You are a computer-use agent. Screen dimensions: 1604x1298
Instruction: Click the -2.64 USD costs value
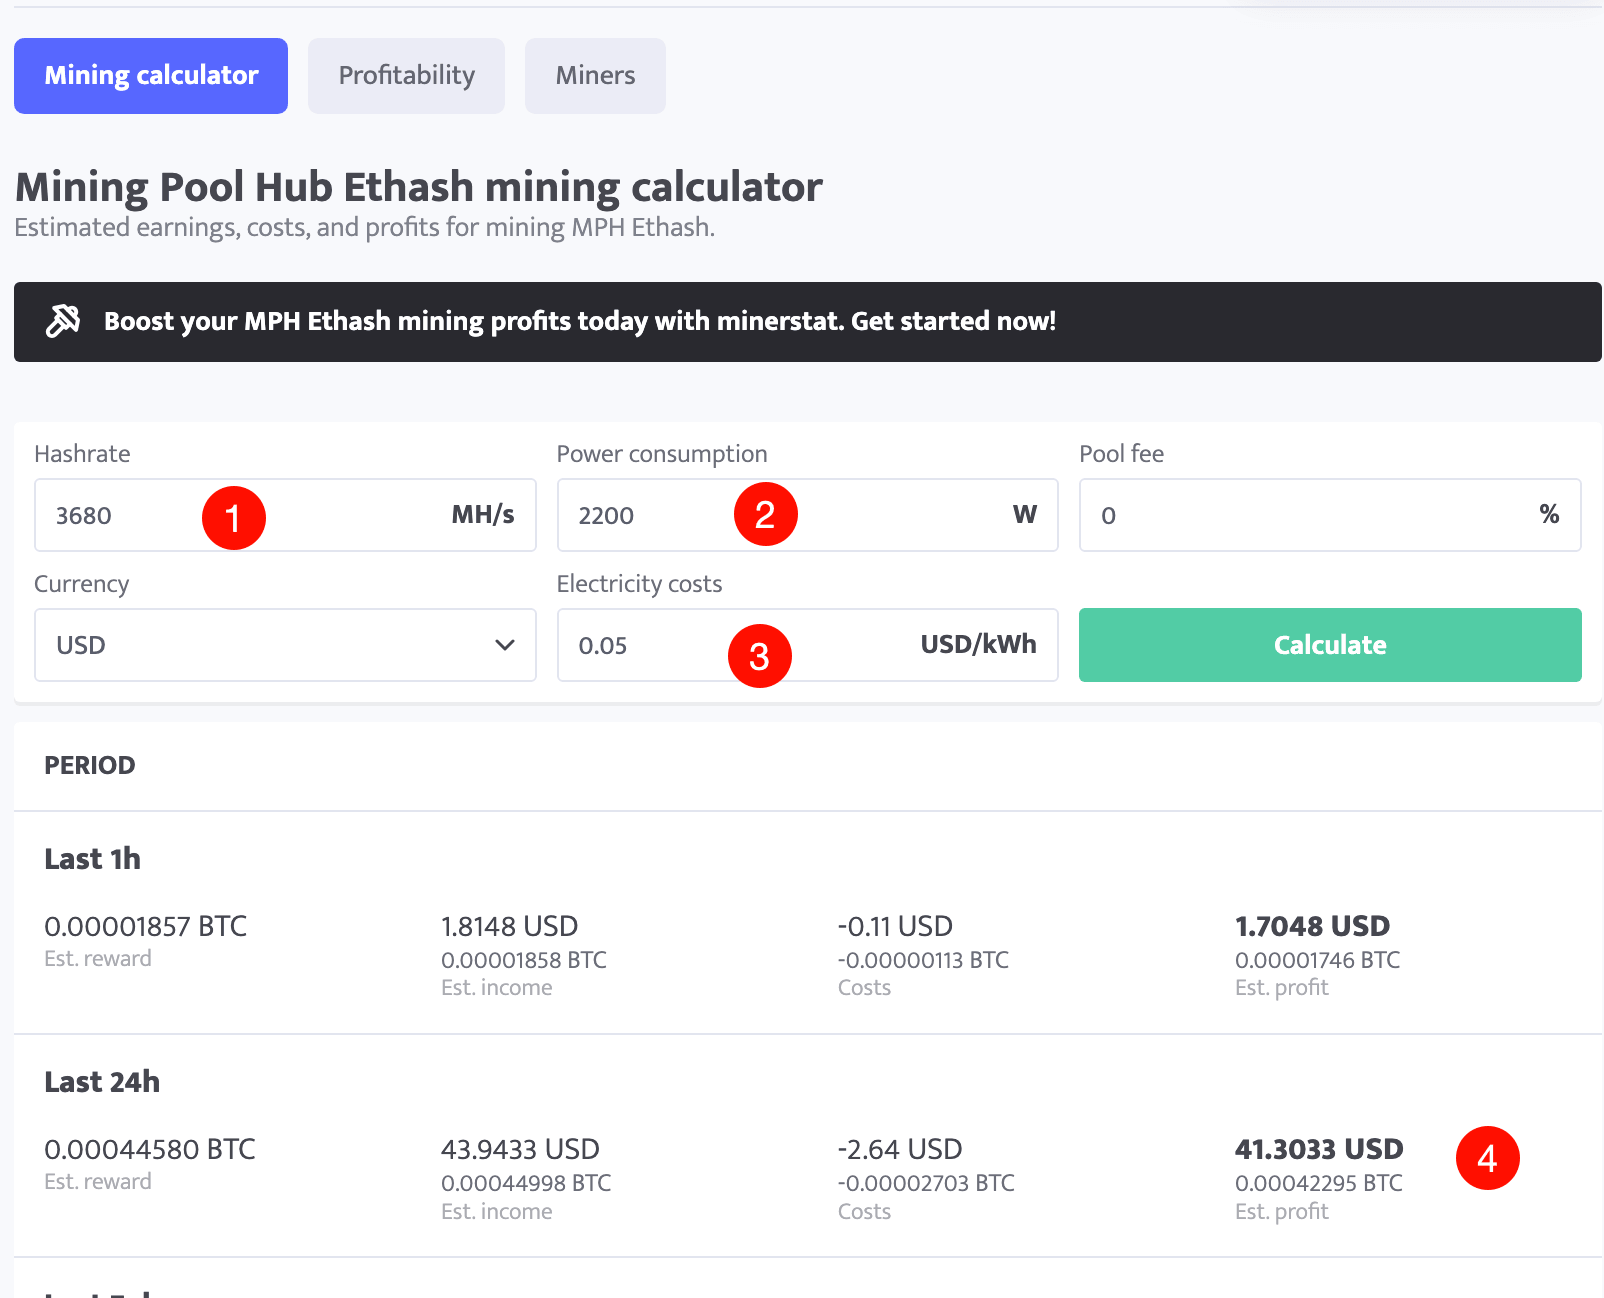click(900, 1150)
